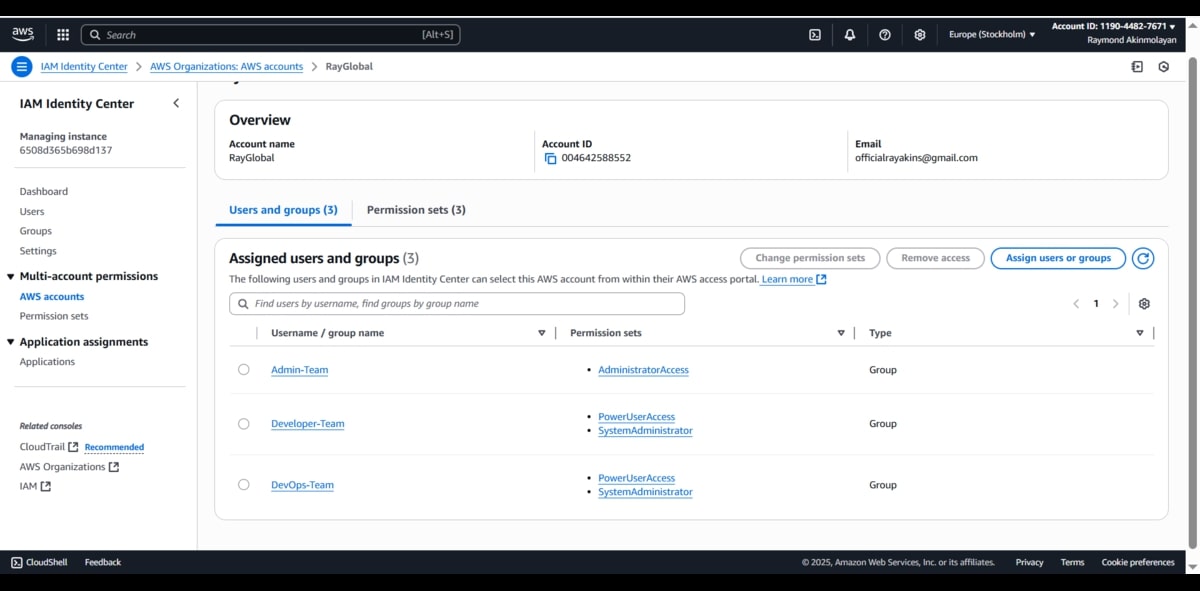
Task: Sort by Username / group name column
Action: [542, 333]
